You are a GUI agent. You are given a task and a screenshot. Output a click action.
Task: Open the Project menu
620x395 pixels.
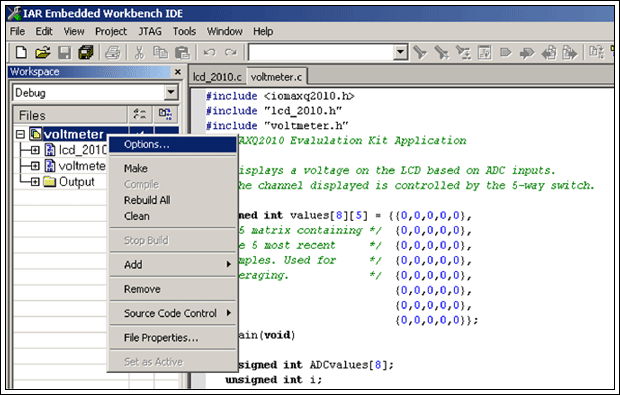tap(111, 31)
